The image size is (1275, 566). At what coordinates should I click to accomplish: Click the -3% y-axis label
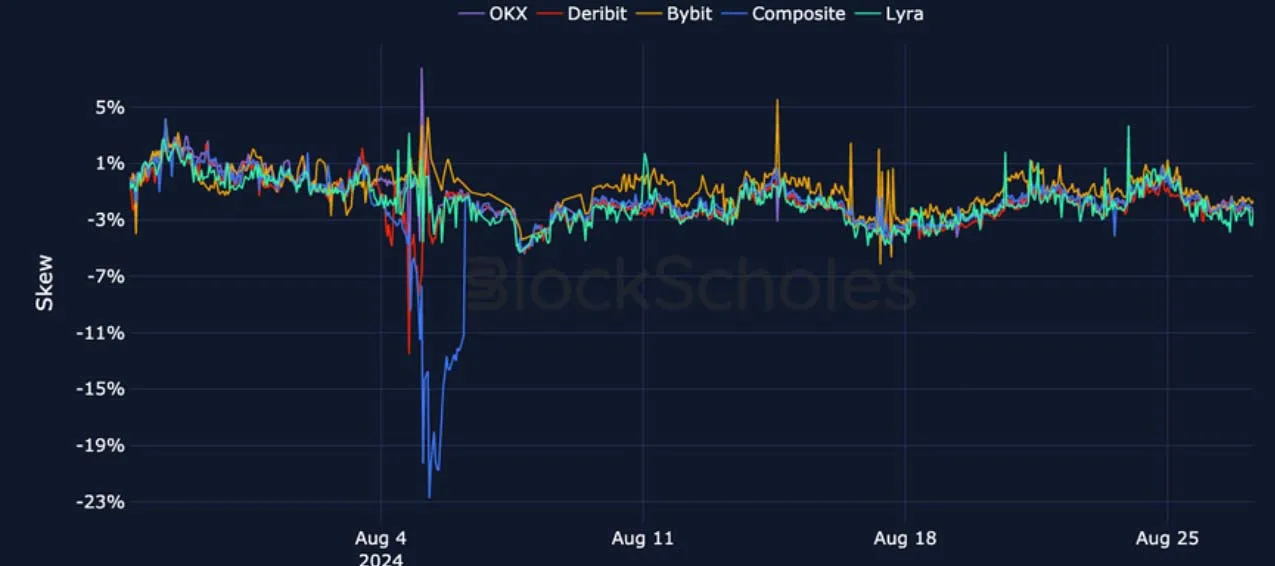pyautogui.click(x=107, y=220)
